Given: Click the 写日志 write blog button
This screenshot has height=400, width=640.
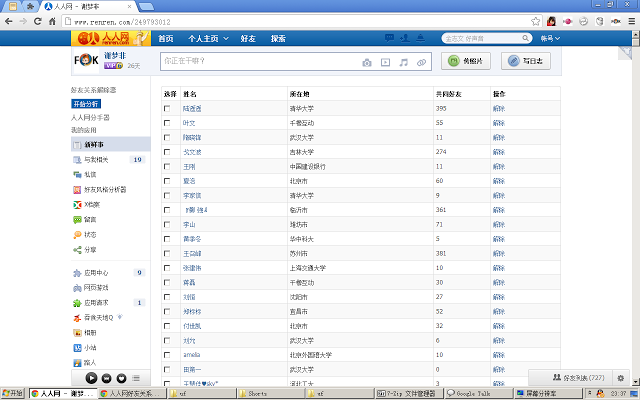Looking at the screenshot, I should pos(526,61).
